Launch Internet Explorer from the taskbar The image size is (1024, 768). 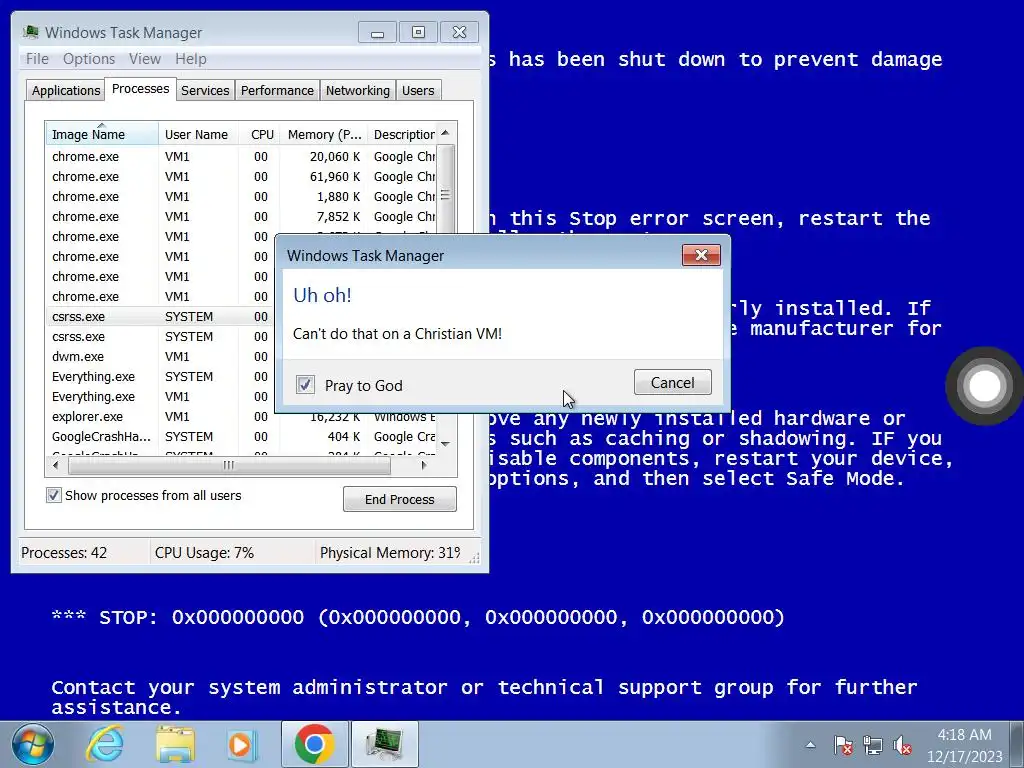click(106, 744)
